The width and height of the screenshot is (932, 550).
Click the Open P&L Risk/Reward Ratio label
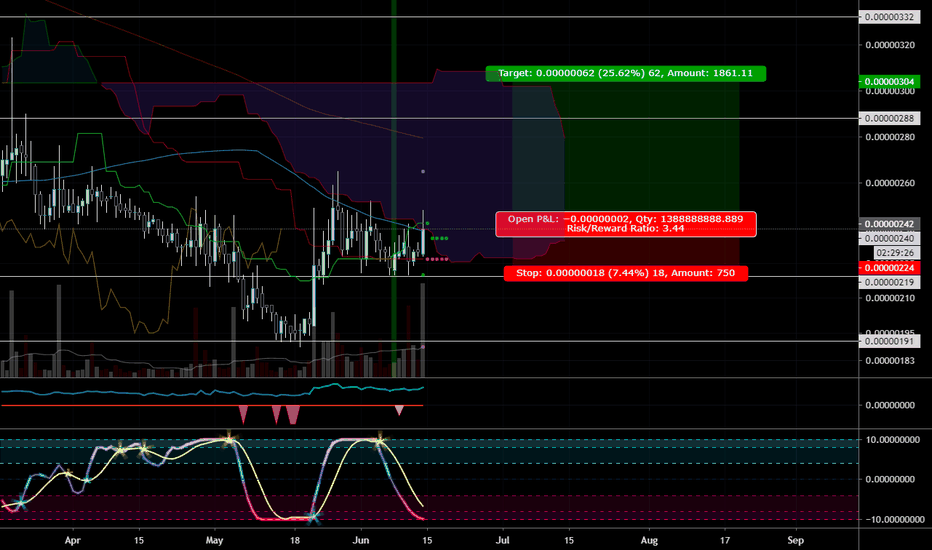(625, 224)
